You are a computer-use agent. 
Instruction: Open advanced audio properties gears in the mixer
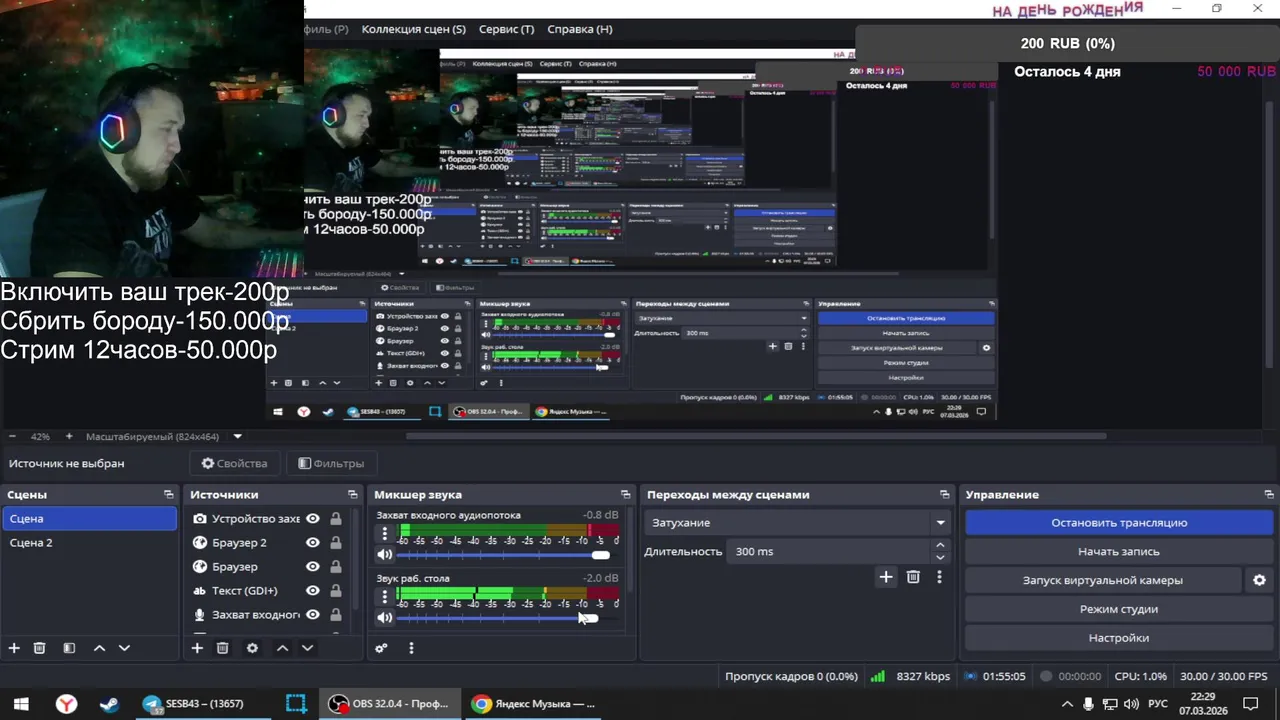tap(381, 648)
